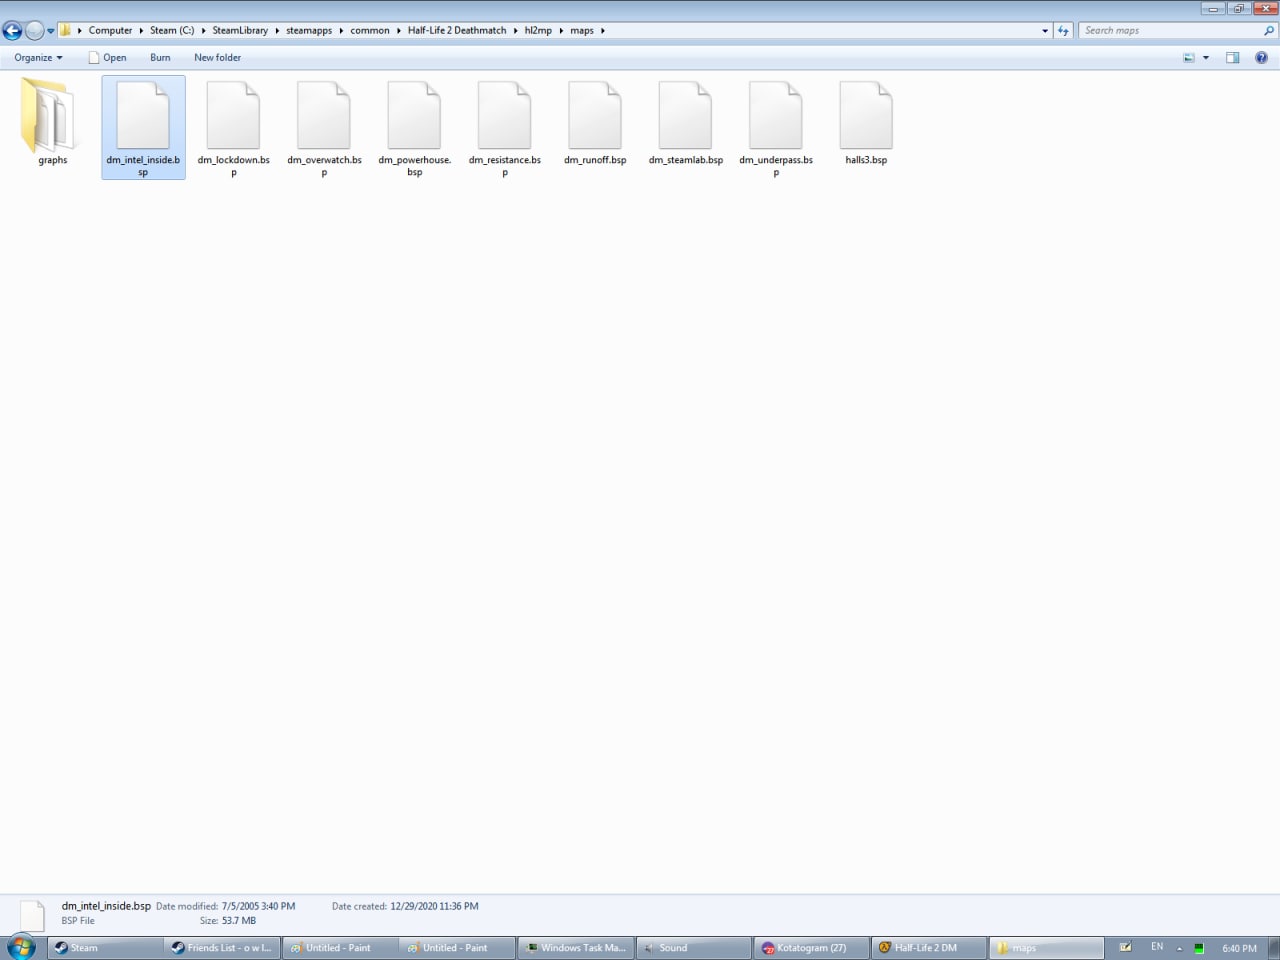Switch to Friends List taskbar window
This screenshot has width=1280, height=960.
(x=222, y=948)
